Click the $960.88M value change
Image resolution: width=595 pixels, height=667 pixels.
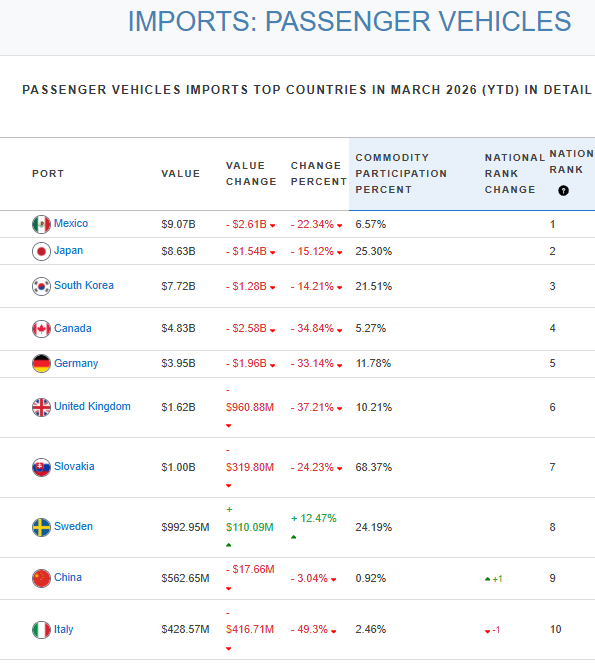pyautogui.click(x=250, y=408)
